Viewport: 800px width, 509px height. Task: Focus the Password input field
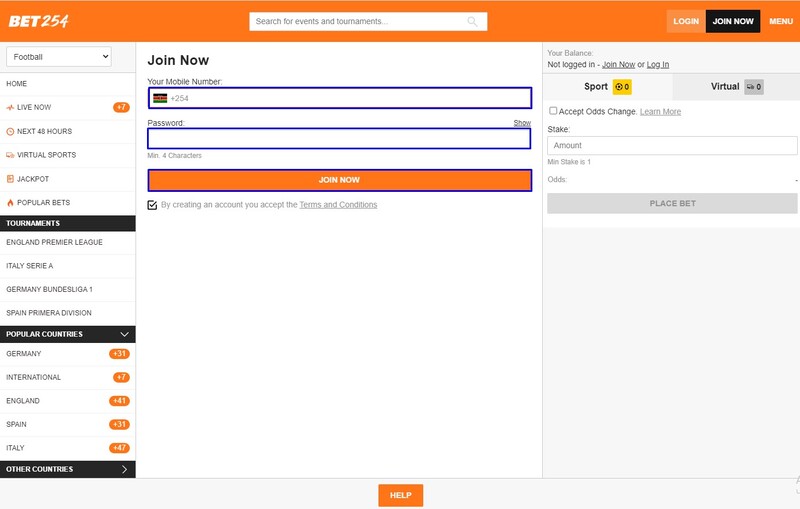pyautogui.click(x=339, y=139)
